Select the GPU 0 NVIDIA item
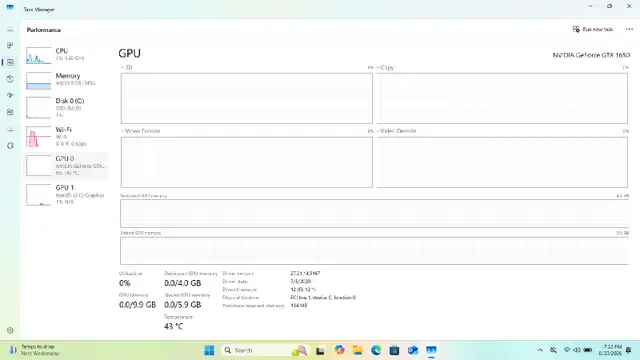Screen dimensions: 640x360 pos(66,166)
